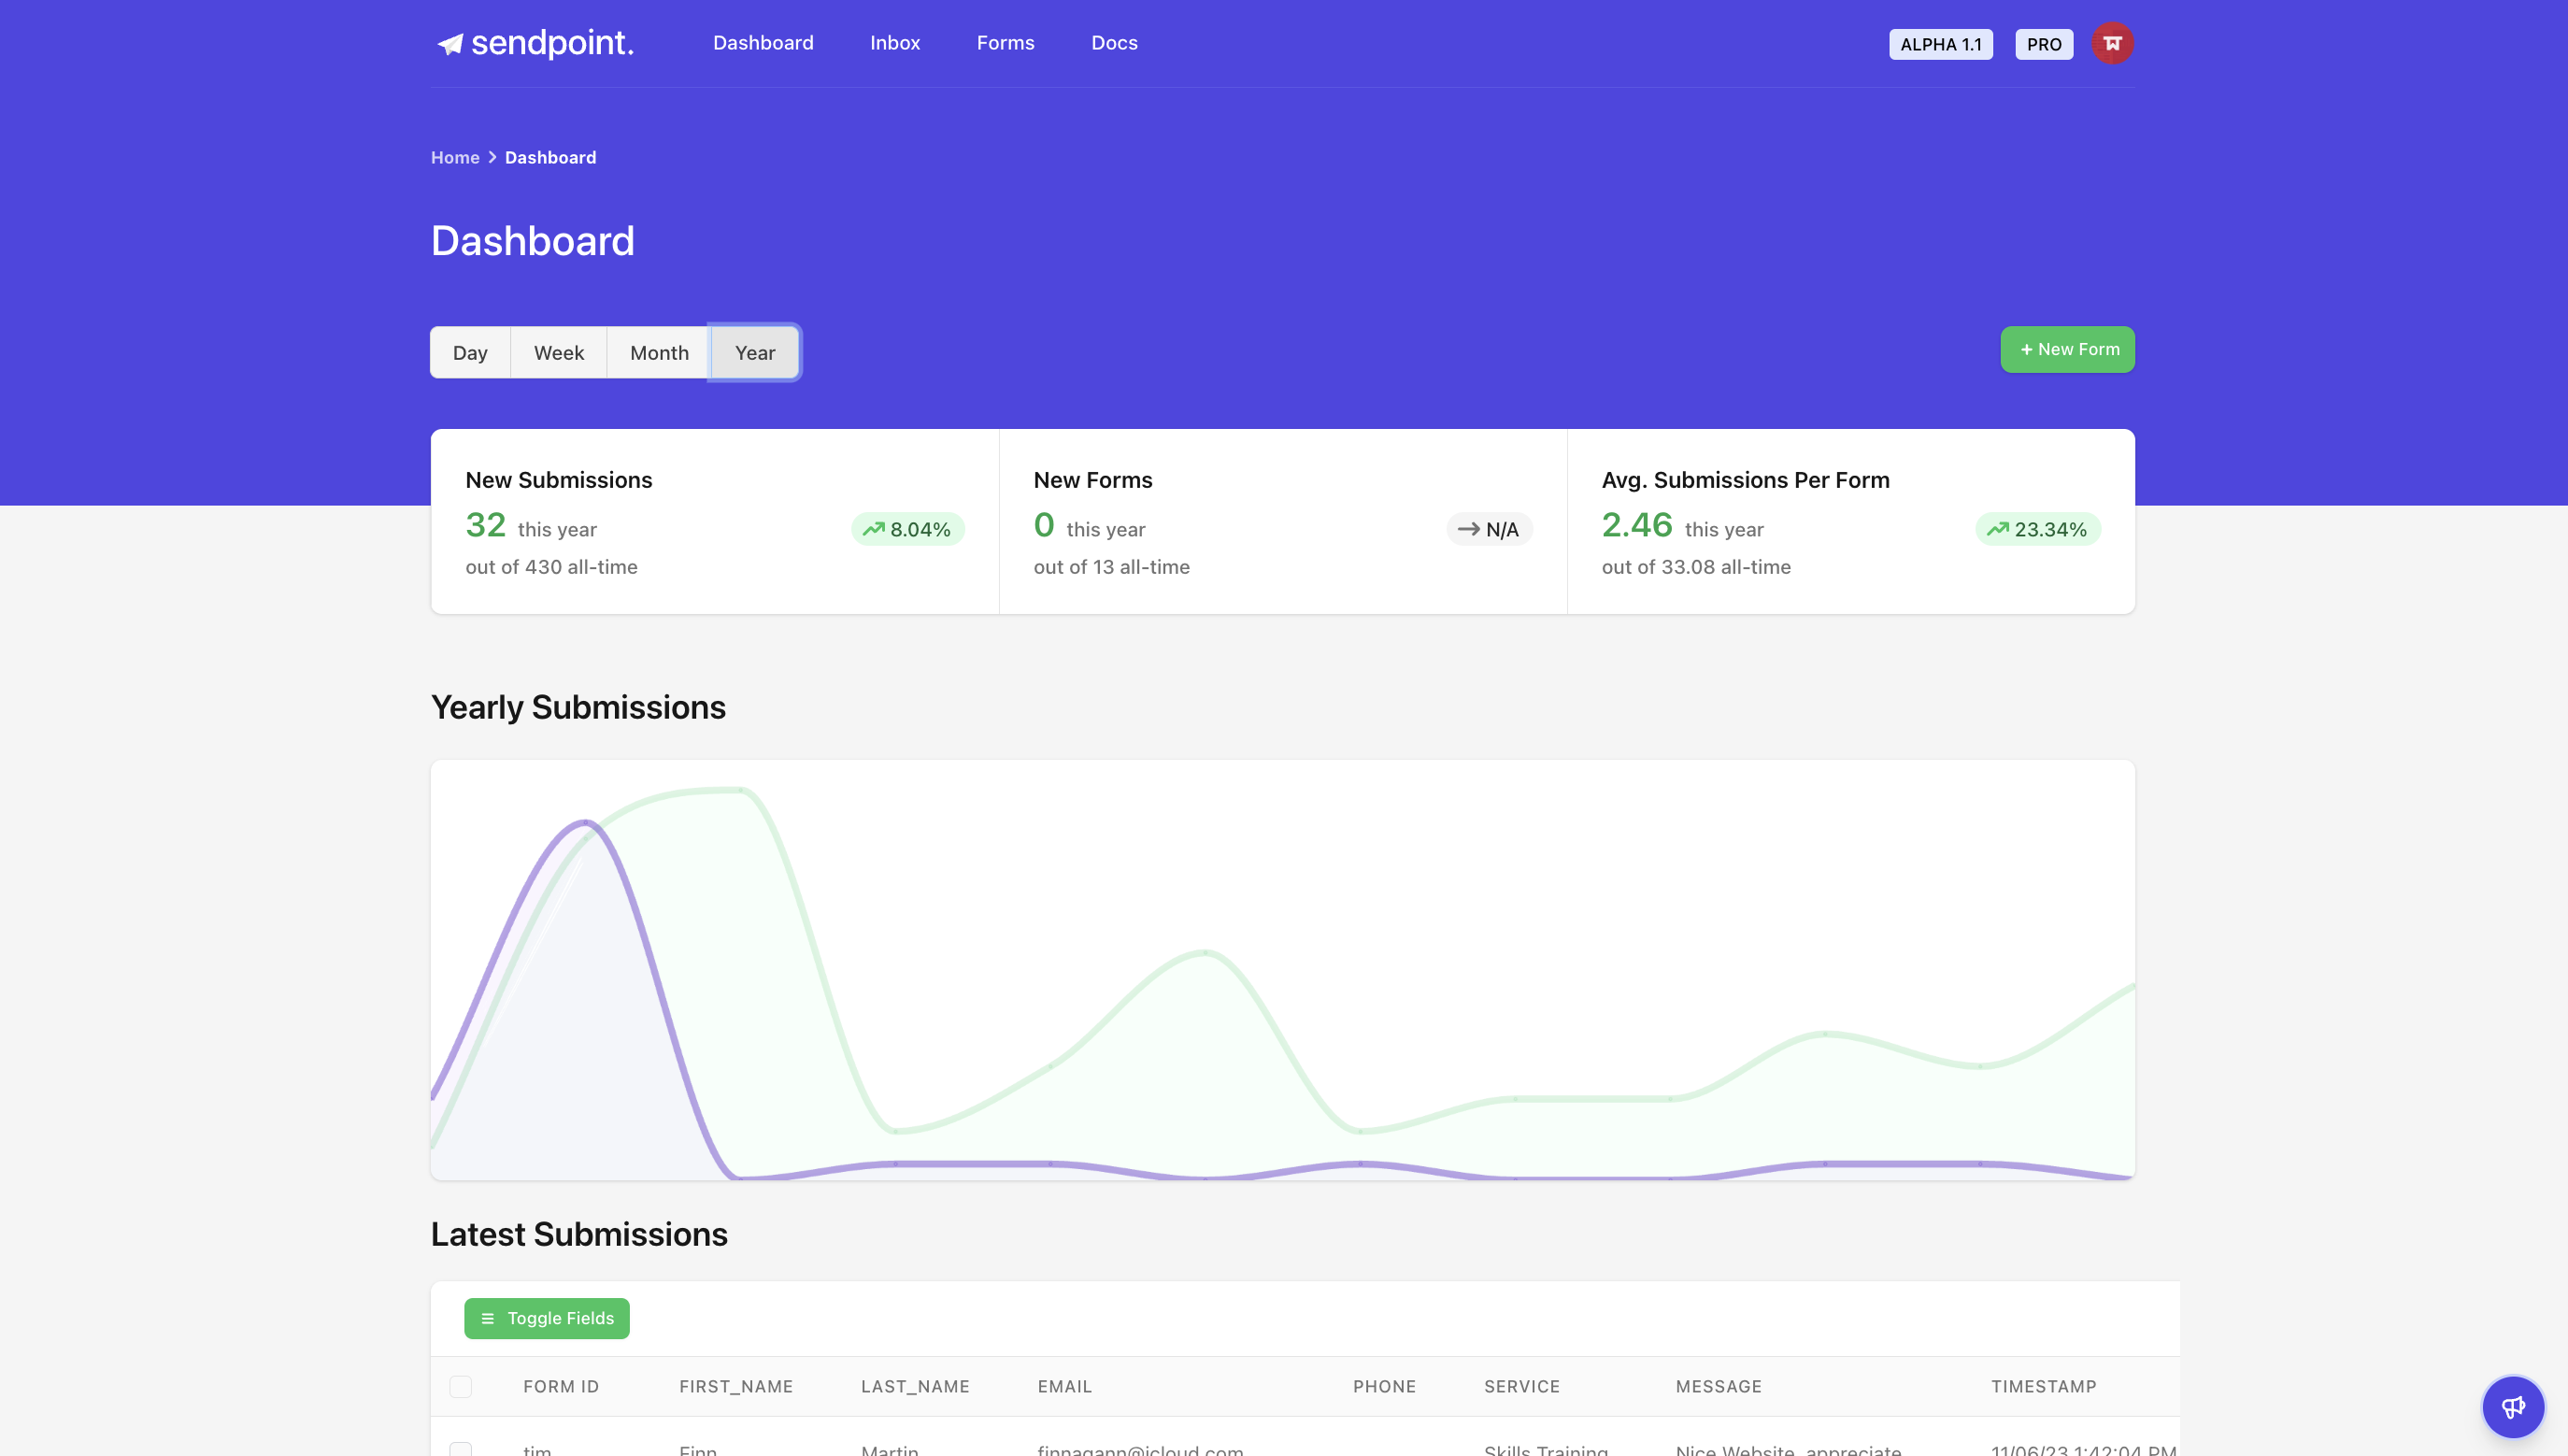Click the chevron between Home and Dashboard breadcrumbs
Image resolution: width=2568 pixels, height=1456 pixels.
pos(492,157)
